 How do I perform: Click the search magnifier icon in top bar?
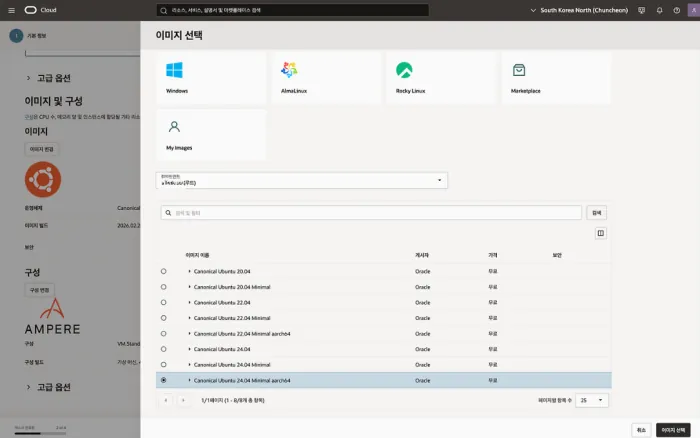164,10
